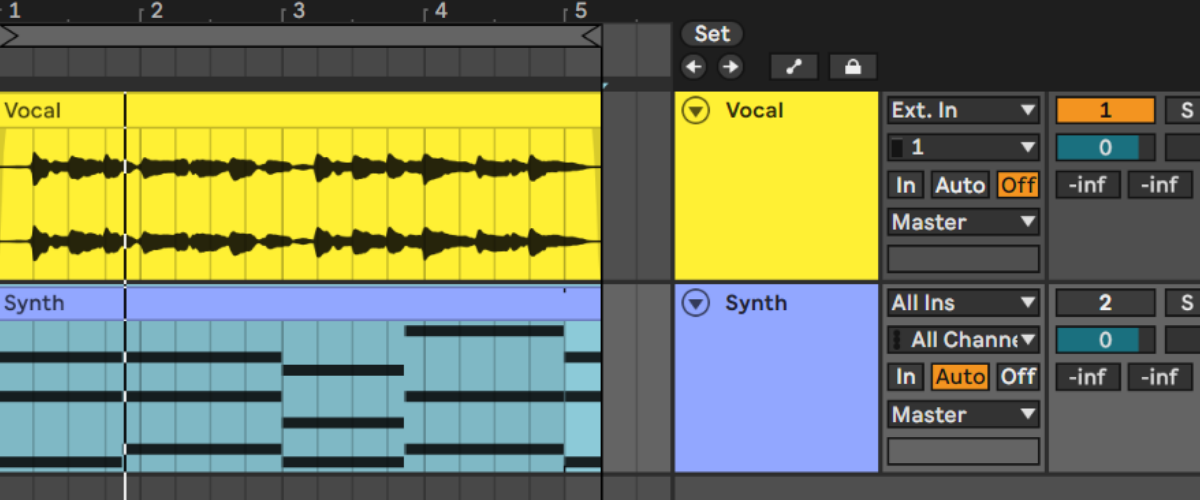
Task: Toggle Vocal track activator 1
Action: coord(1105,110)
